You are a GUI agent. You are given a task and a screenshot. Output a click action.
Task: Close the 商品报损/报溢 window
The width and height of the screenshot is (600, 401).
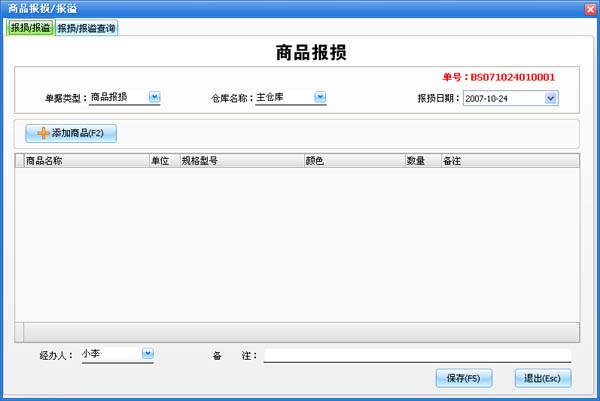pyautogui.click(x=589, y=8)
